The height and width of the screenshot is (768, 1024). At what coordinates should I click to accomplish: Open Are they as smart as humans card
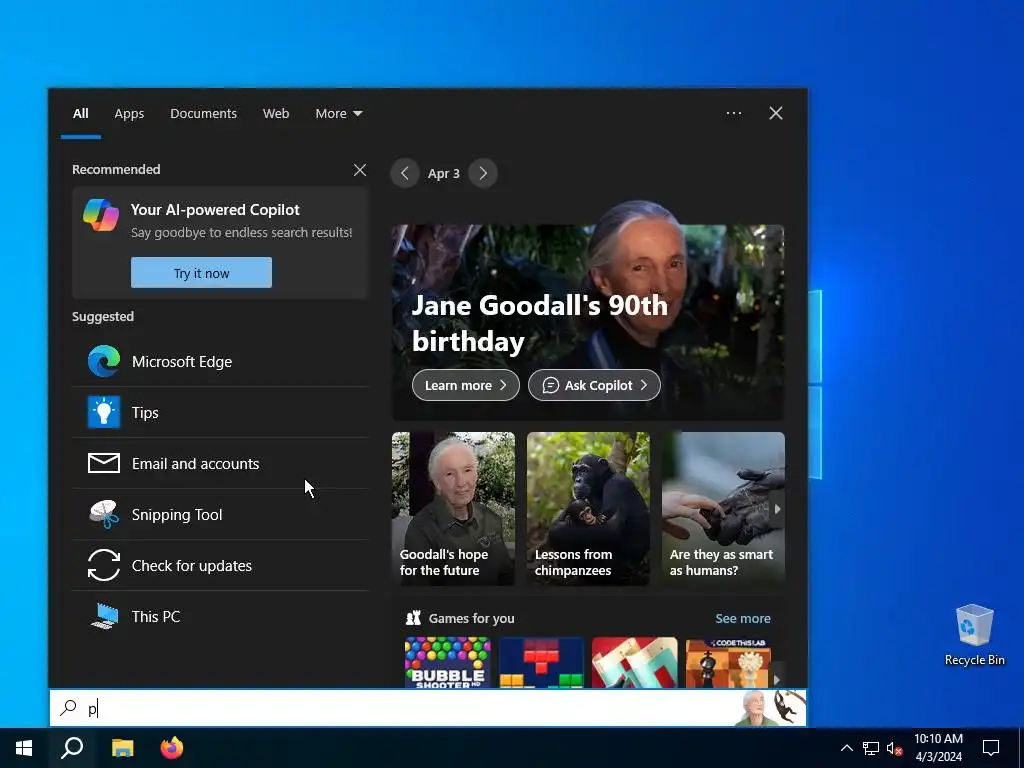(x=724, y=508)
